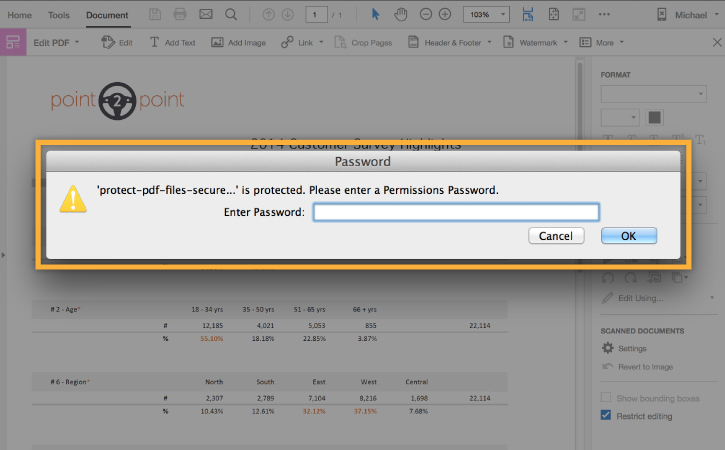Toggle Show bounding boxes checkbox
725x450 pixels.
[606, 397]
